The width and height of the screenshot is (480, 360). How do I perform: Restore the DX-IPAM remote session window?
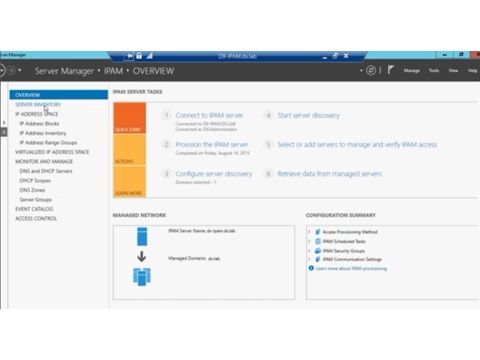coord(335,56)
